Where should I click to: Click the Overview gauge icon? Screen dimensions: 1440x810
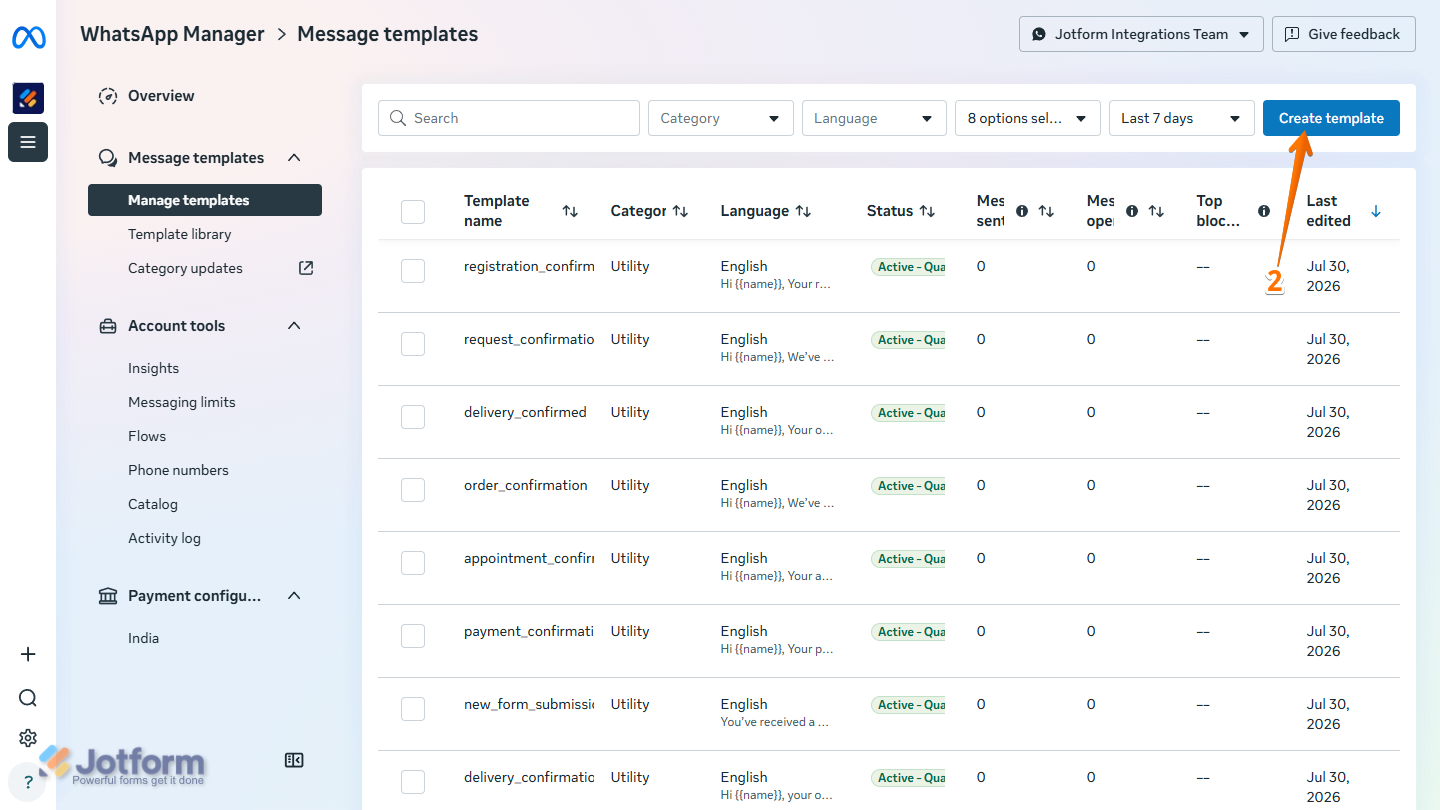[x=108, y=96]
